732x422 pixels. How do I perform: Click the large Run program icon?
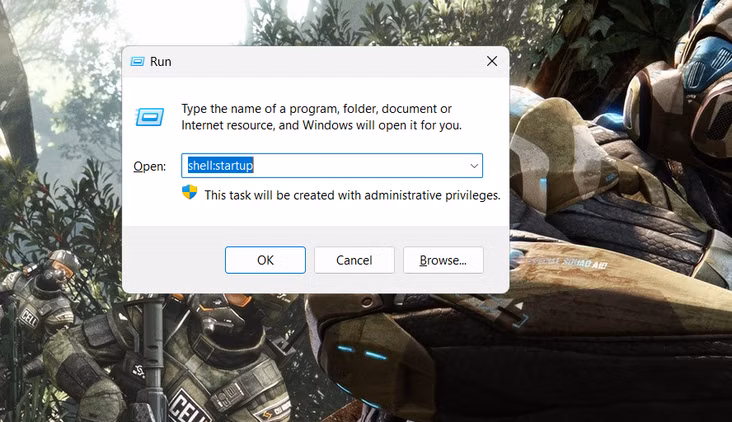click(x=150, y=117)
